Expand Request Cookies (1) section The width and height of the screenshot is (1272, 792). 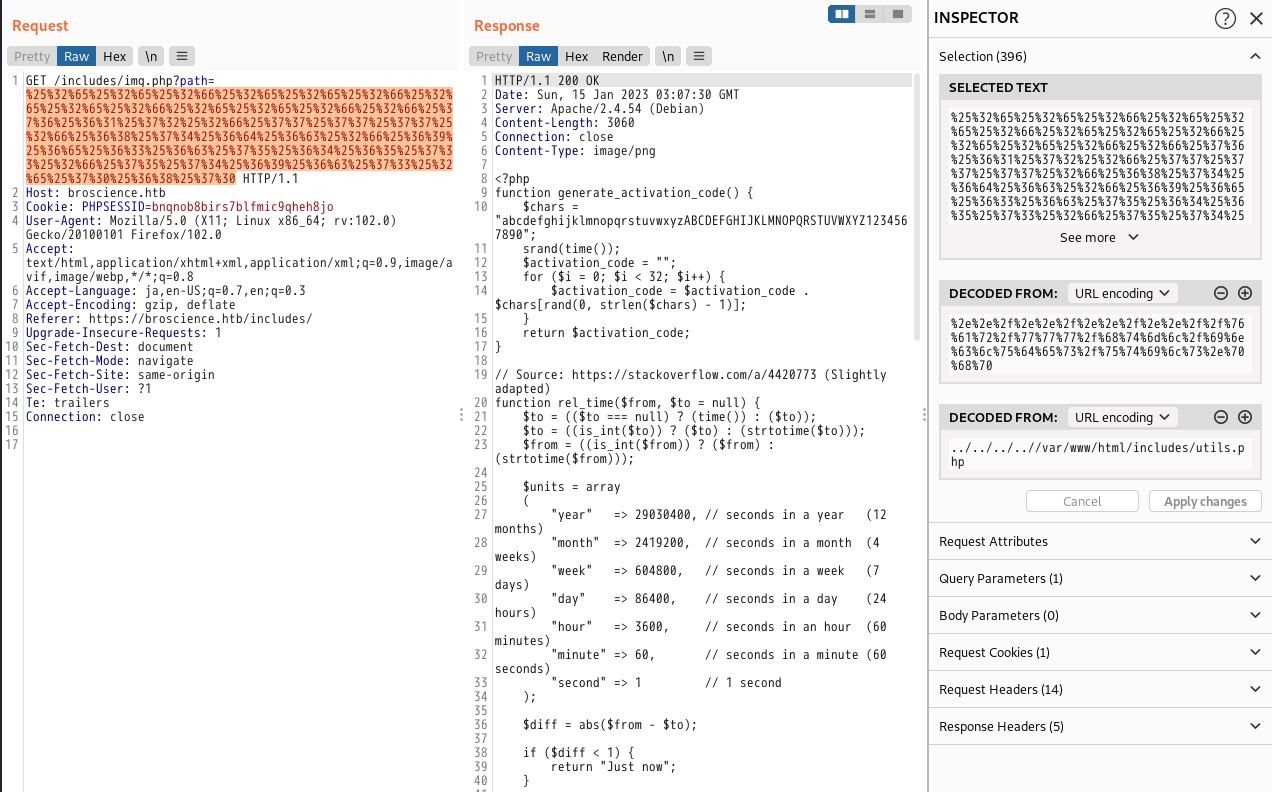[1100, 652]
